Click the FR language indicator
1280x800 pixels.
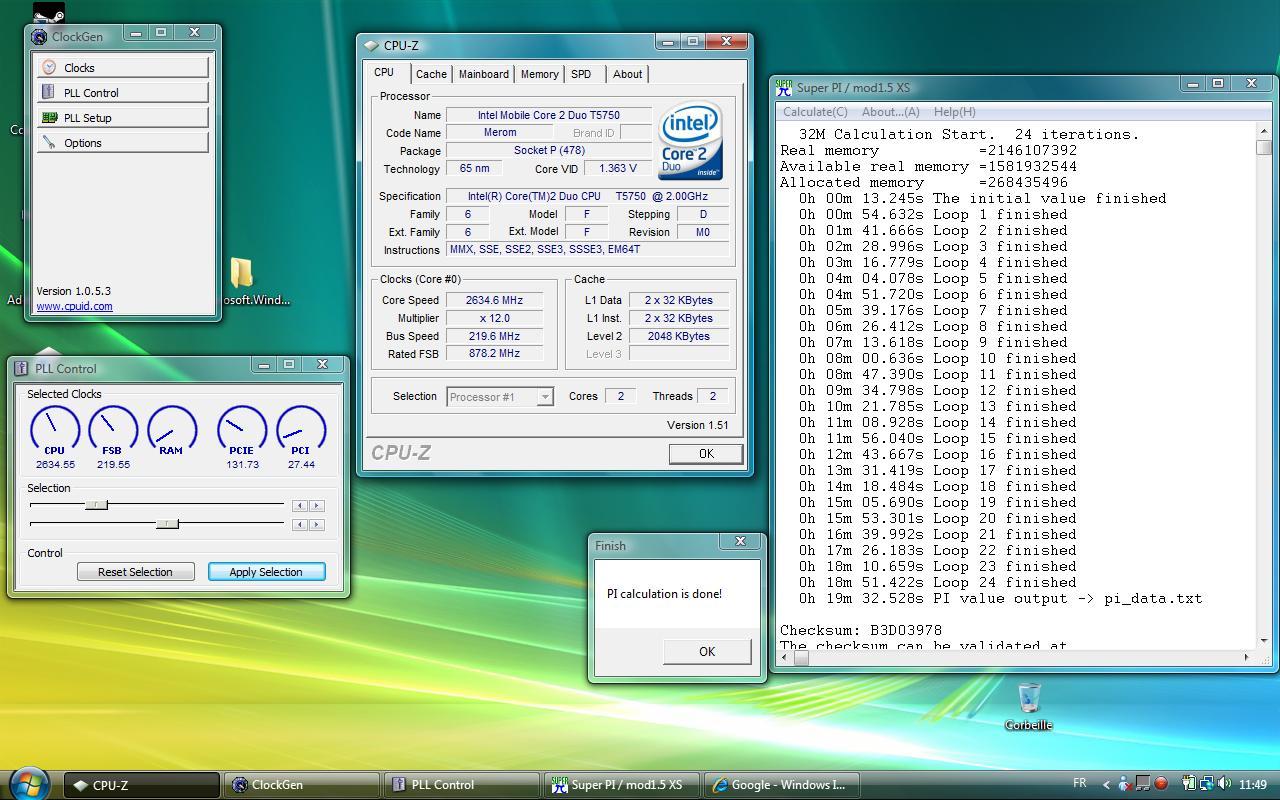tap(1080, 783)
